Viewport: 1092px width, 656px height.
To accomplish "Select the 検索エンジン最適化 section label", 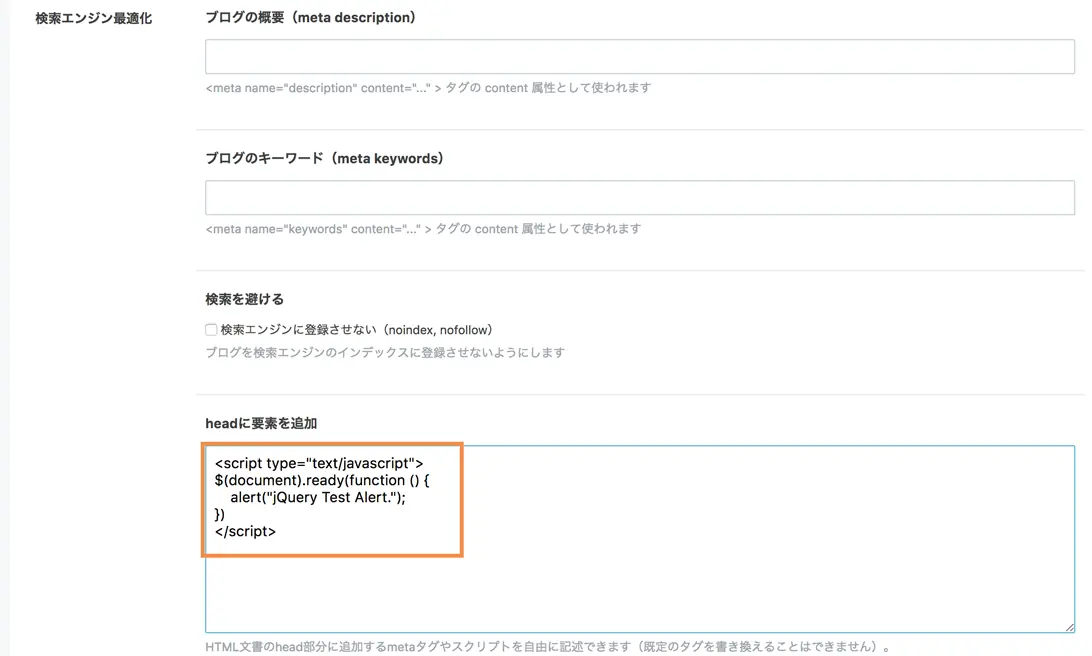I will [x=93, y=18].
